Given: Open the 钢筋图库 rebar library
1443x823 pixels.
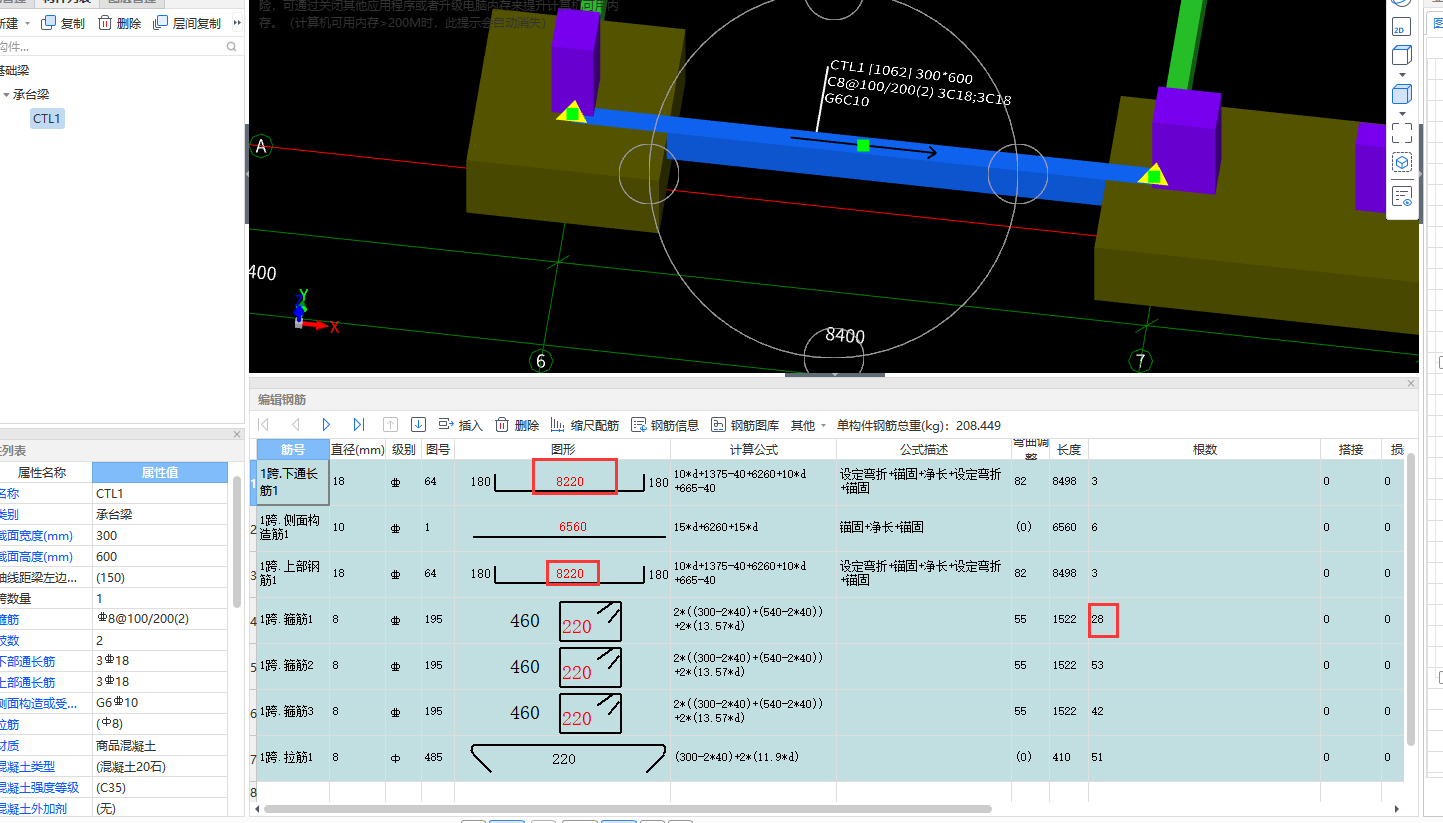Looking at the screenshot, I should (x=745, y=425).
